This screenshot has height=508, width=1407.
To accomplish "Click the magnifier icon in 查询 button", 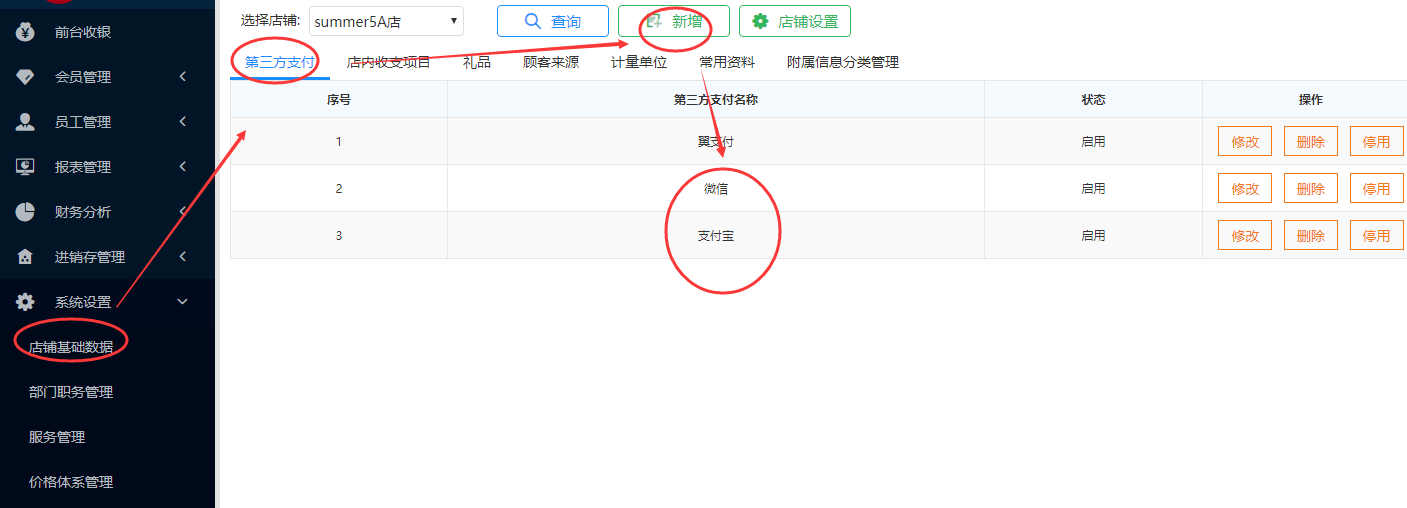I will click(x=533, y=21).
